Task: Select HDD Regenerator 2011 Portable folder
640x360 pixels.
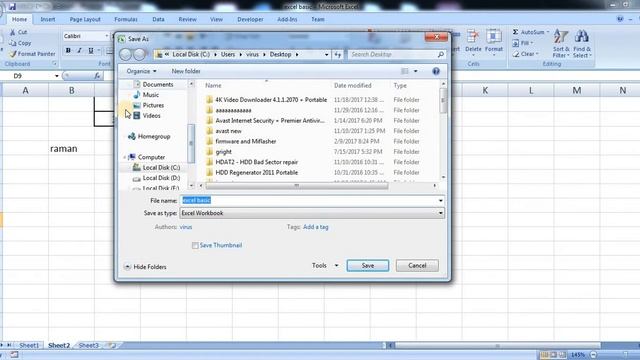Action: 252,172
